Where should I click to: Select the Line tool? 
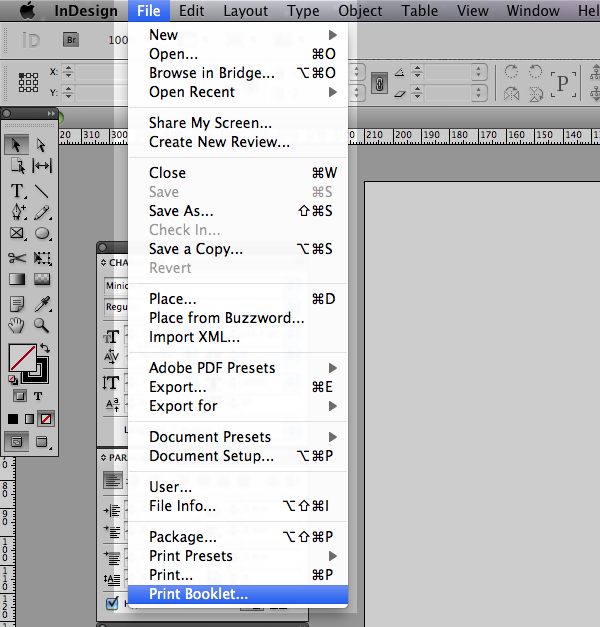click(x=42, y=191)
